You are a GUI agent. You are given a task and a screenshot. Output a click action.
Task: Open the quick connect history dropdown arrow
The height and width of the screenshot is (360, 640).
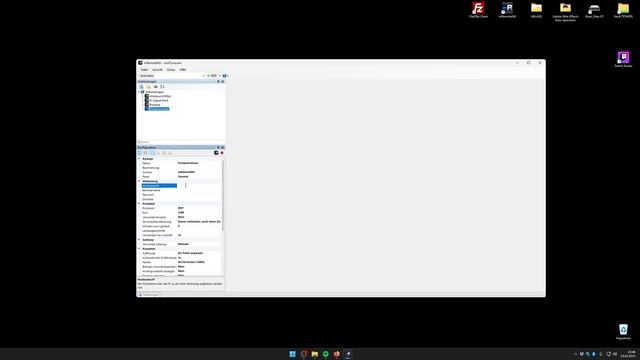coord(204,76)
